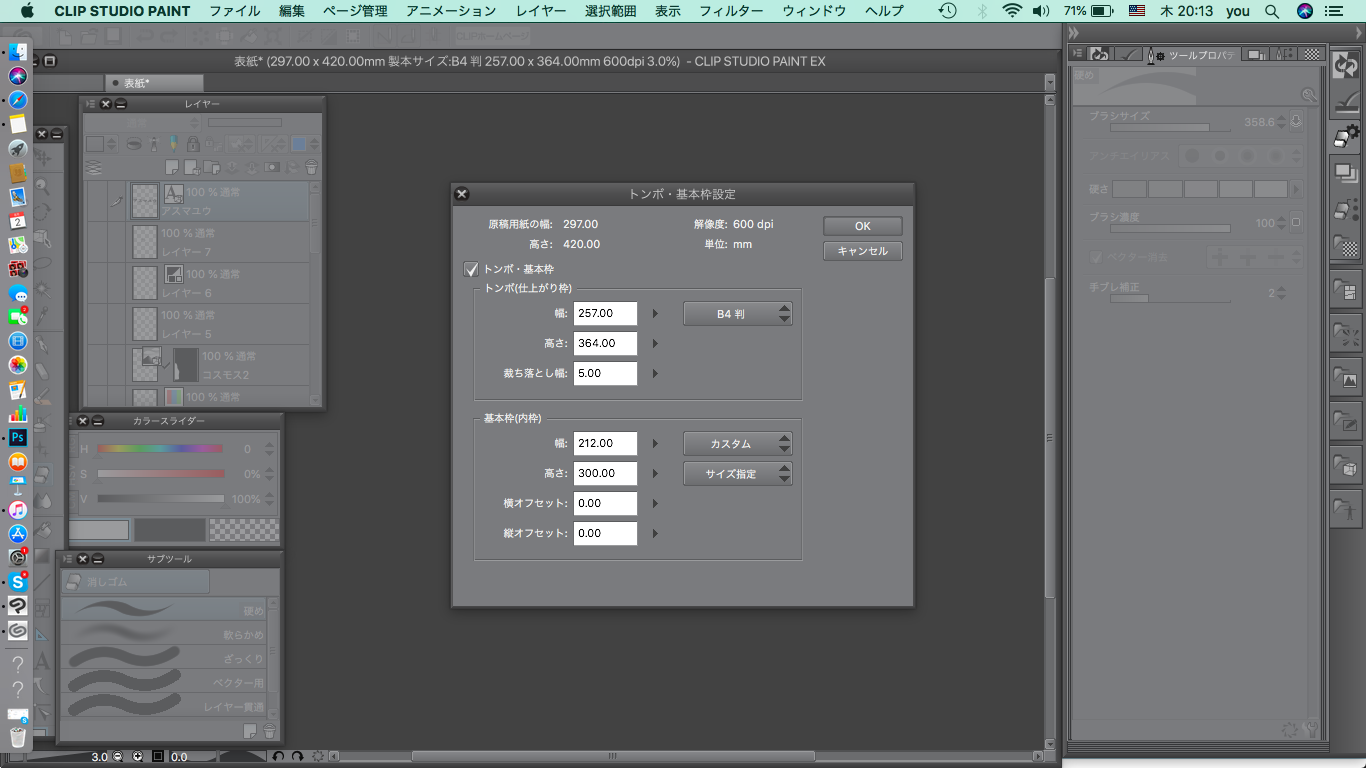Open the material folder icon with figure
The width and height of the screenshot is (1366, 768).
point(1346,508)
